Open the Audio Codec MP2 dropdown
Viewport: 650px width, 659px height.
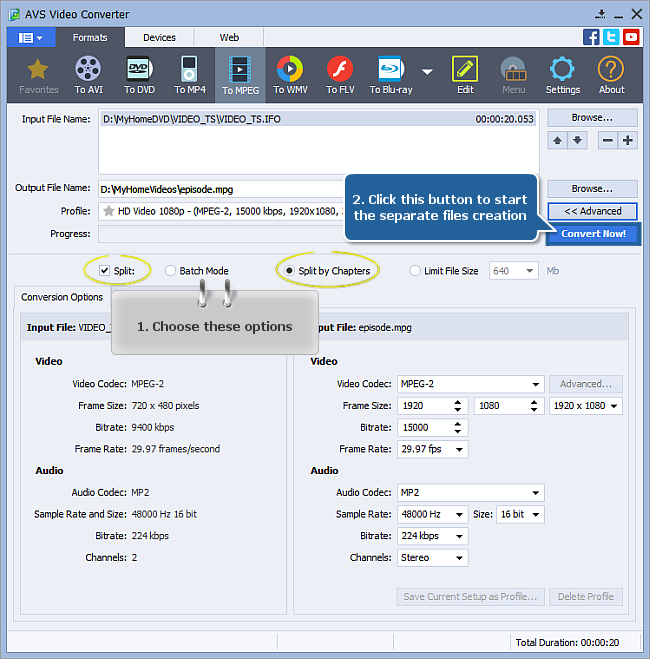coord(471,493)
